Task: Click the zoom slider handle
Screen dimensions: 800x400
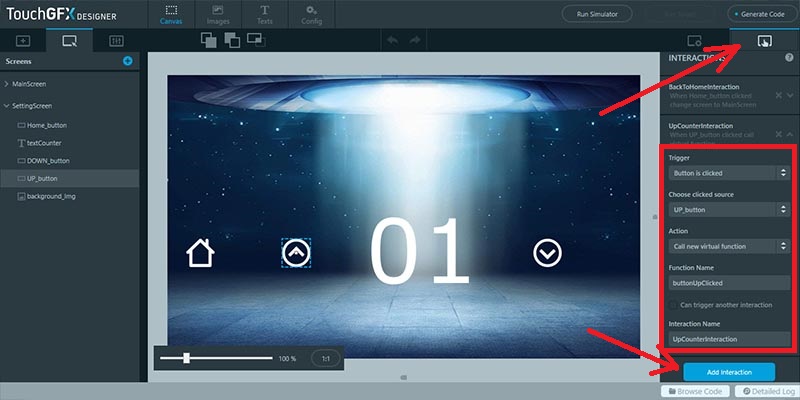Action: point(187,358)
